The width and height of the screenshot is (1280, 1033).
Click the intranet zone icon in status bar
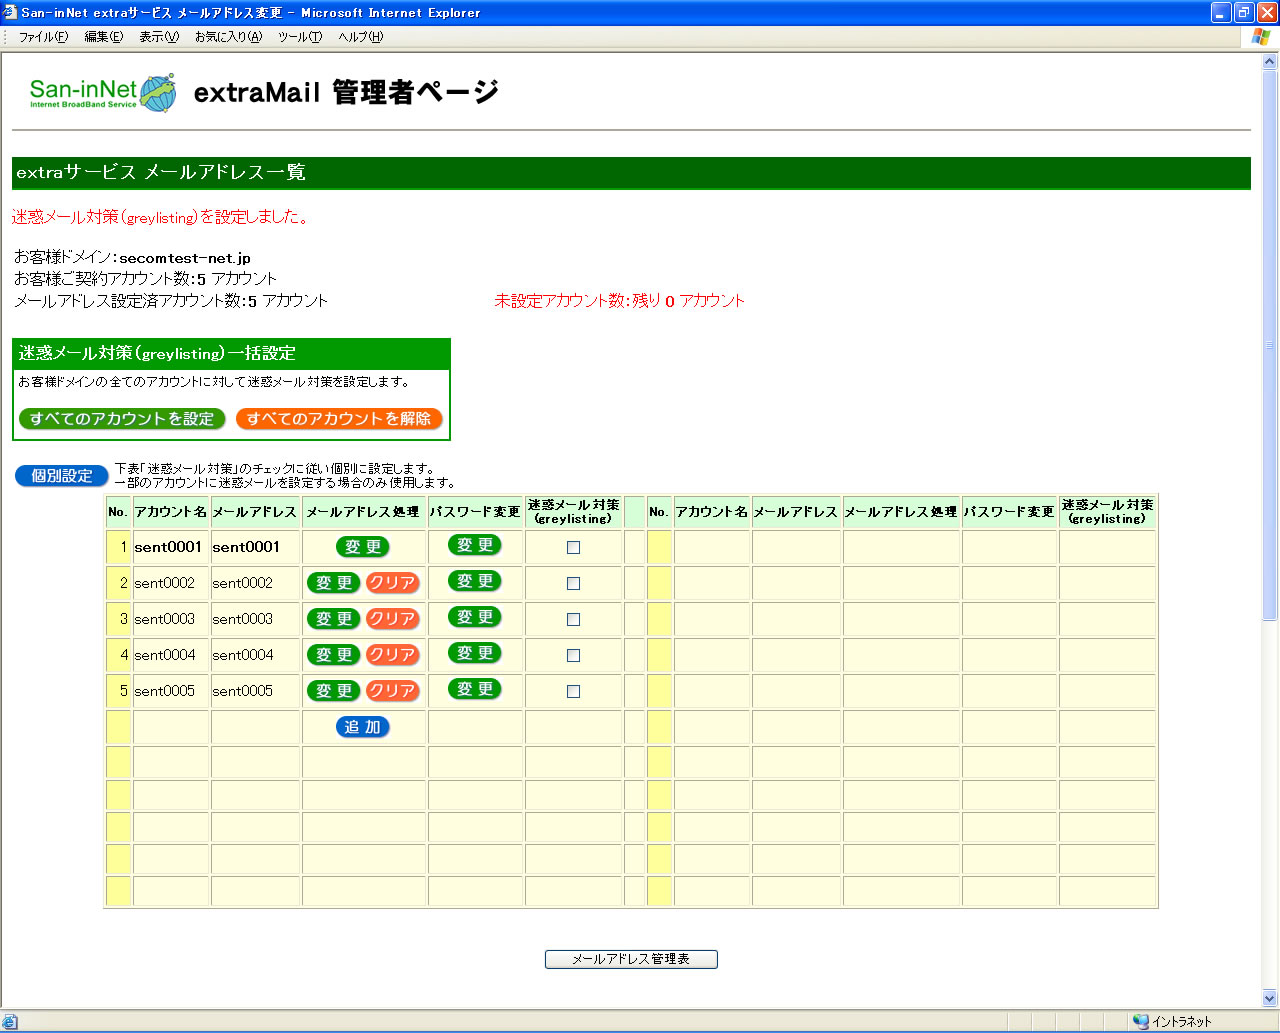1141,1021
